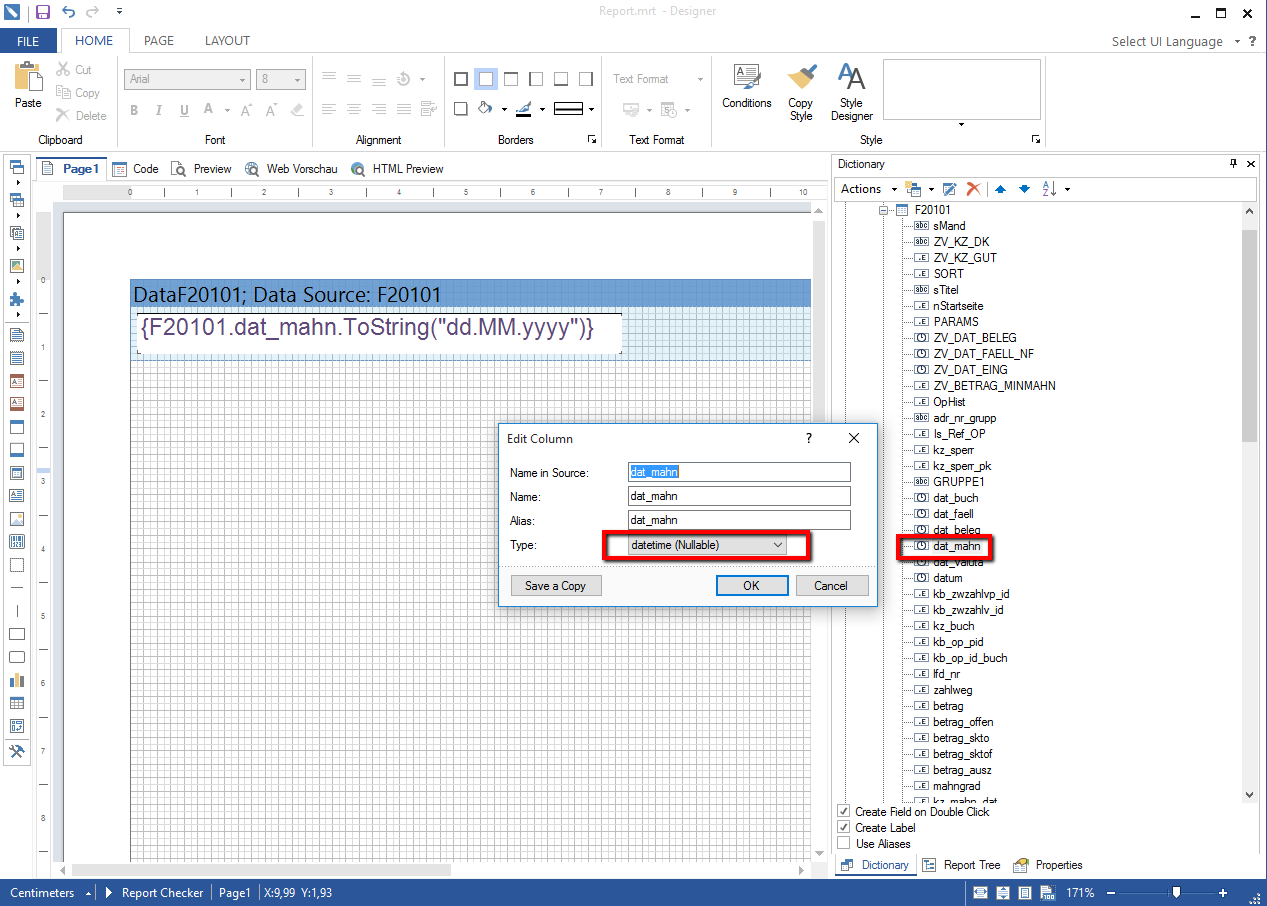This screenshot has width=1267, height=906.
Task: Switch to the PAGE ribbon tab
Action: pos(159,41)
